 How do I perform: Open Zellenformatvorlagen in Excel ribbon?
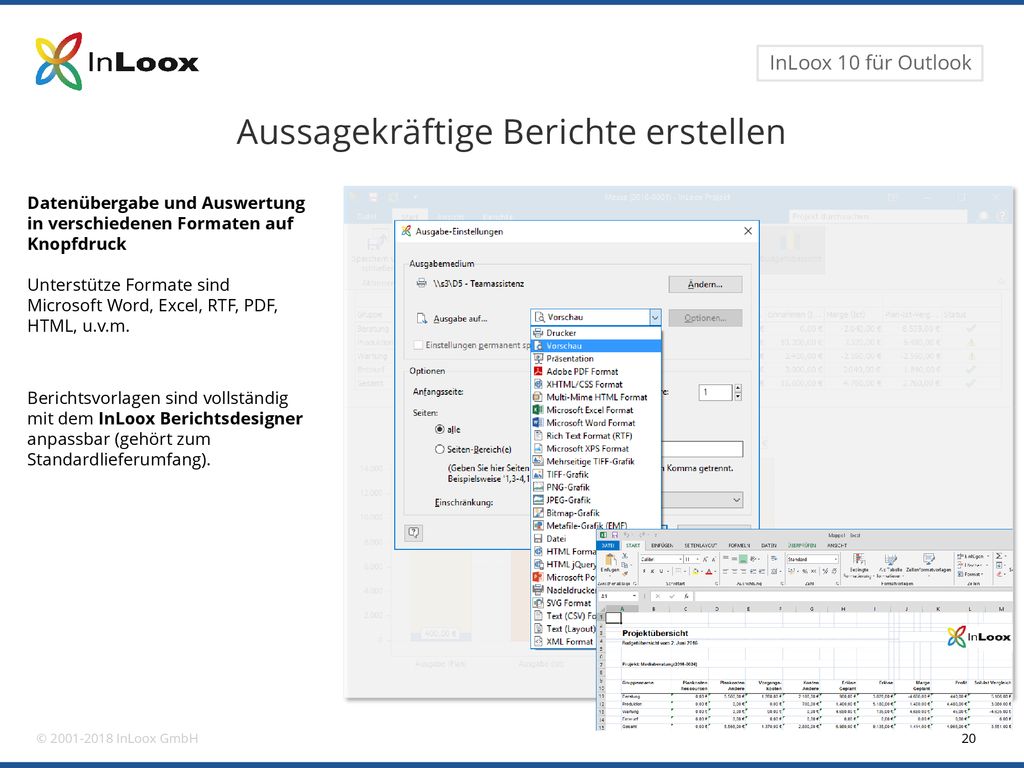coord(929,563)
